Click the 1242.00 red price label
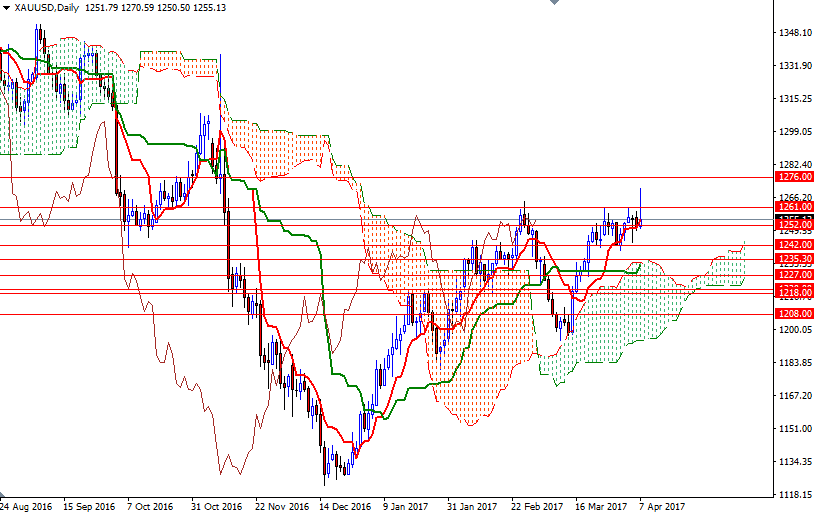 tap(794, 244)
